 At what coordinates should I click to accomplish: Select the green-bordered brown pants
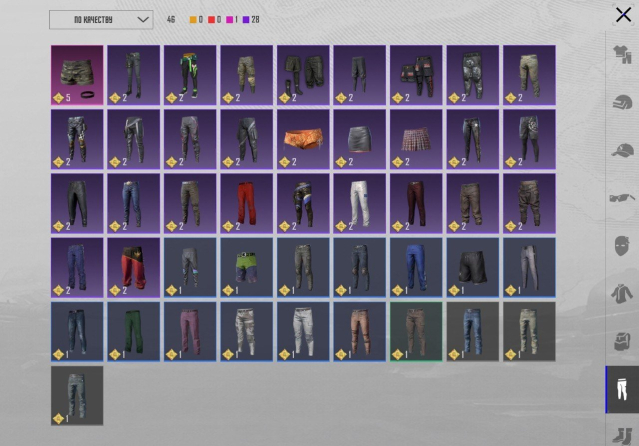(416, 331)
